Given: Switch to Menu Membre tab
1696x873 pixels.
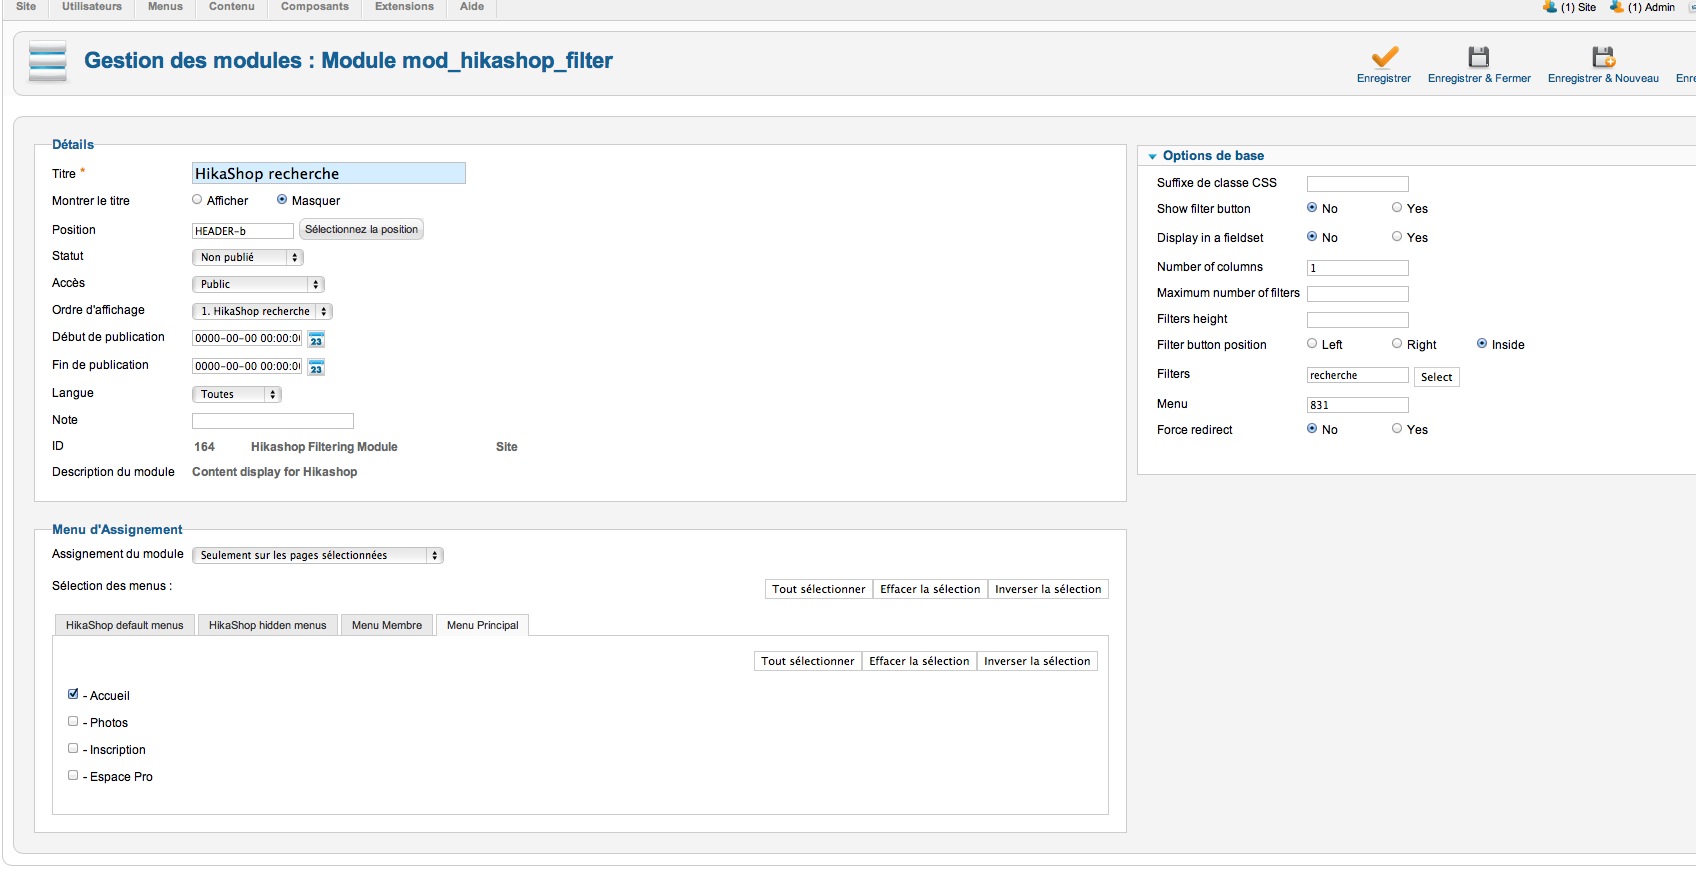Looking at the screenshot, I should click(x=387, y=625).
